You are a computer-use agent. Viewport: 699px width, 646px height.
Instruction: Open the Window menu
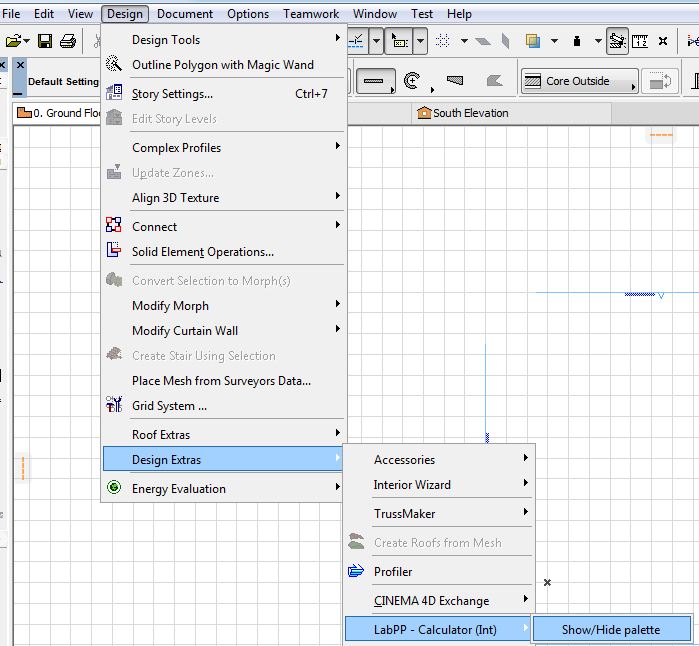[374, 14]
